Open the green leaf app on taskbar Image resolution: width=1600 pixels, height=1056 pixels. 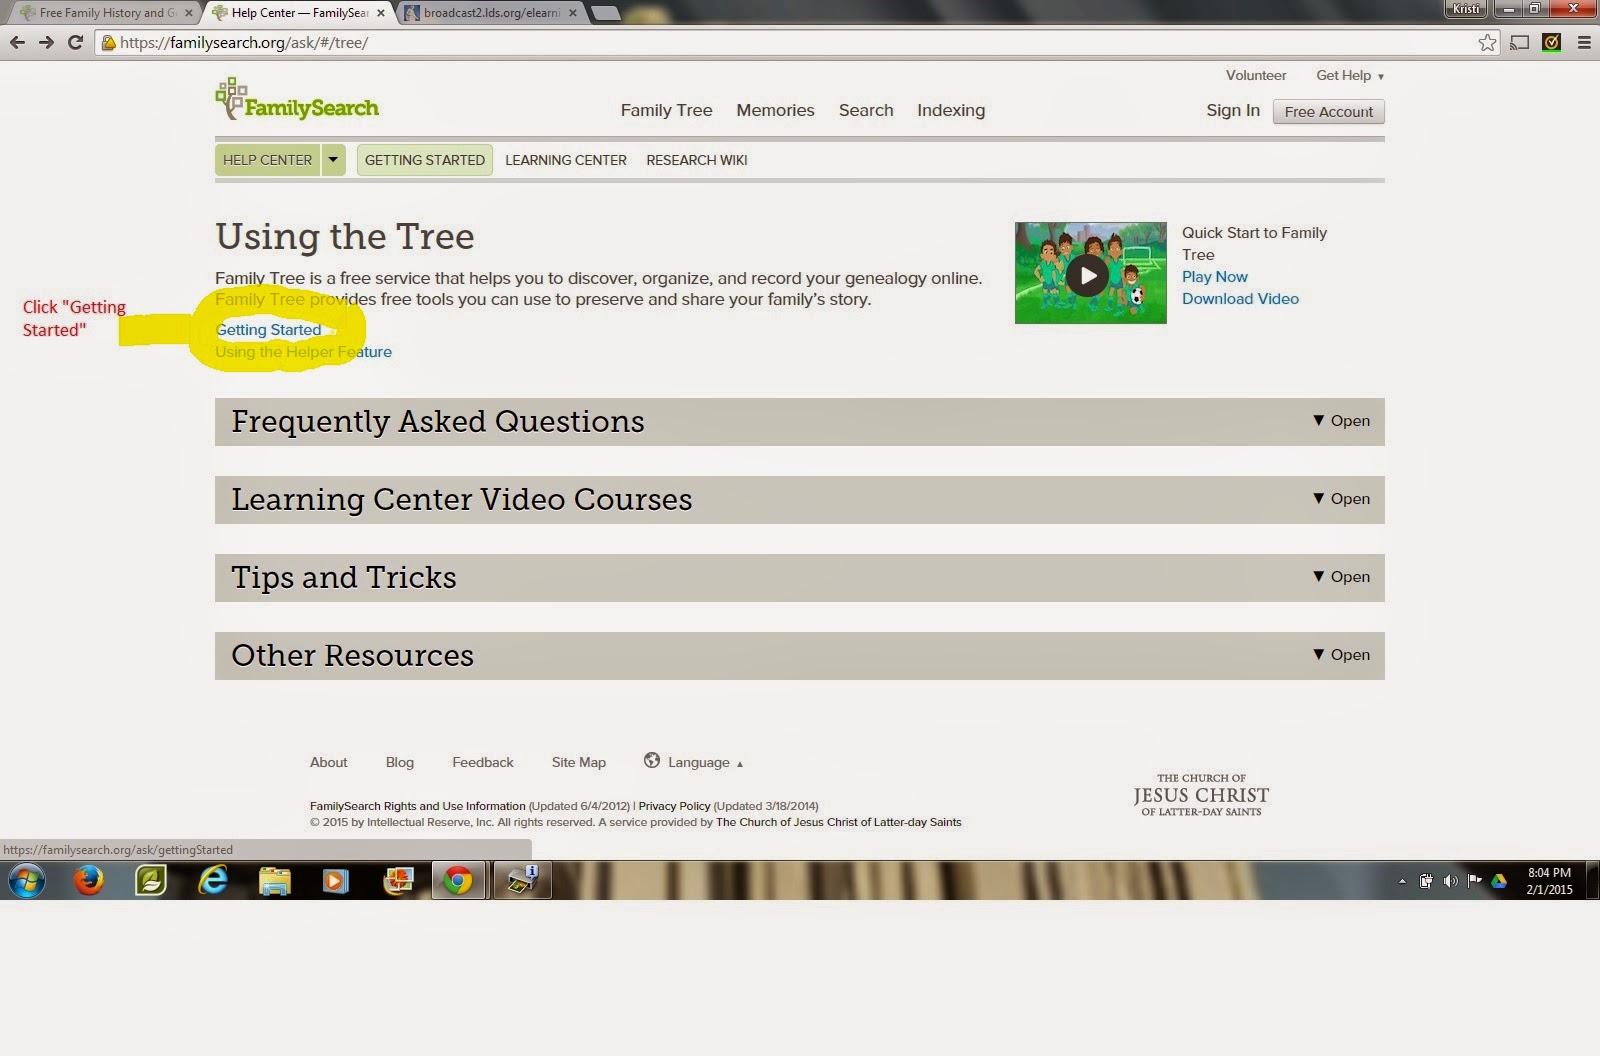[x=151, y=881]
